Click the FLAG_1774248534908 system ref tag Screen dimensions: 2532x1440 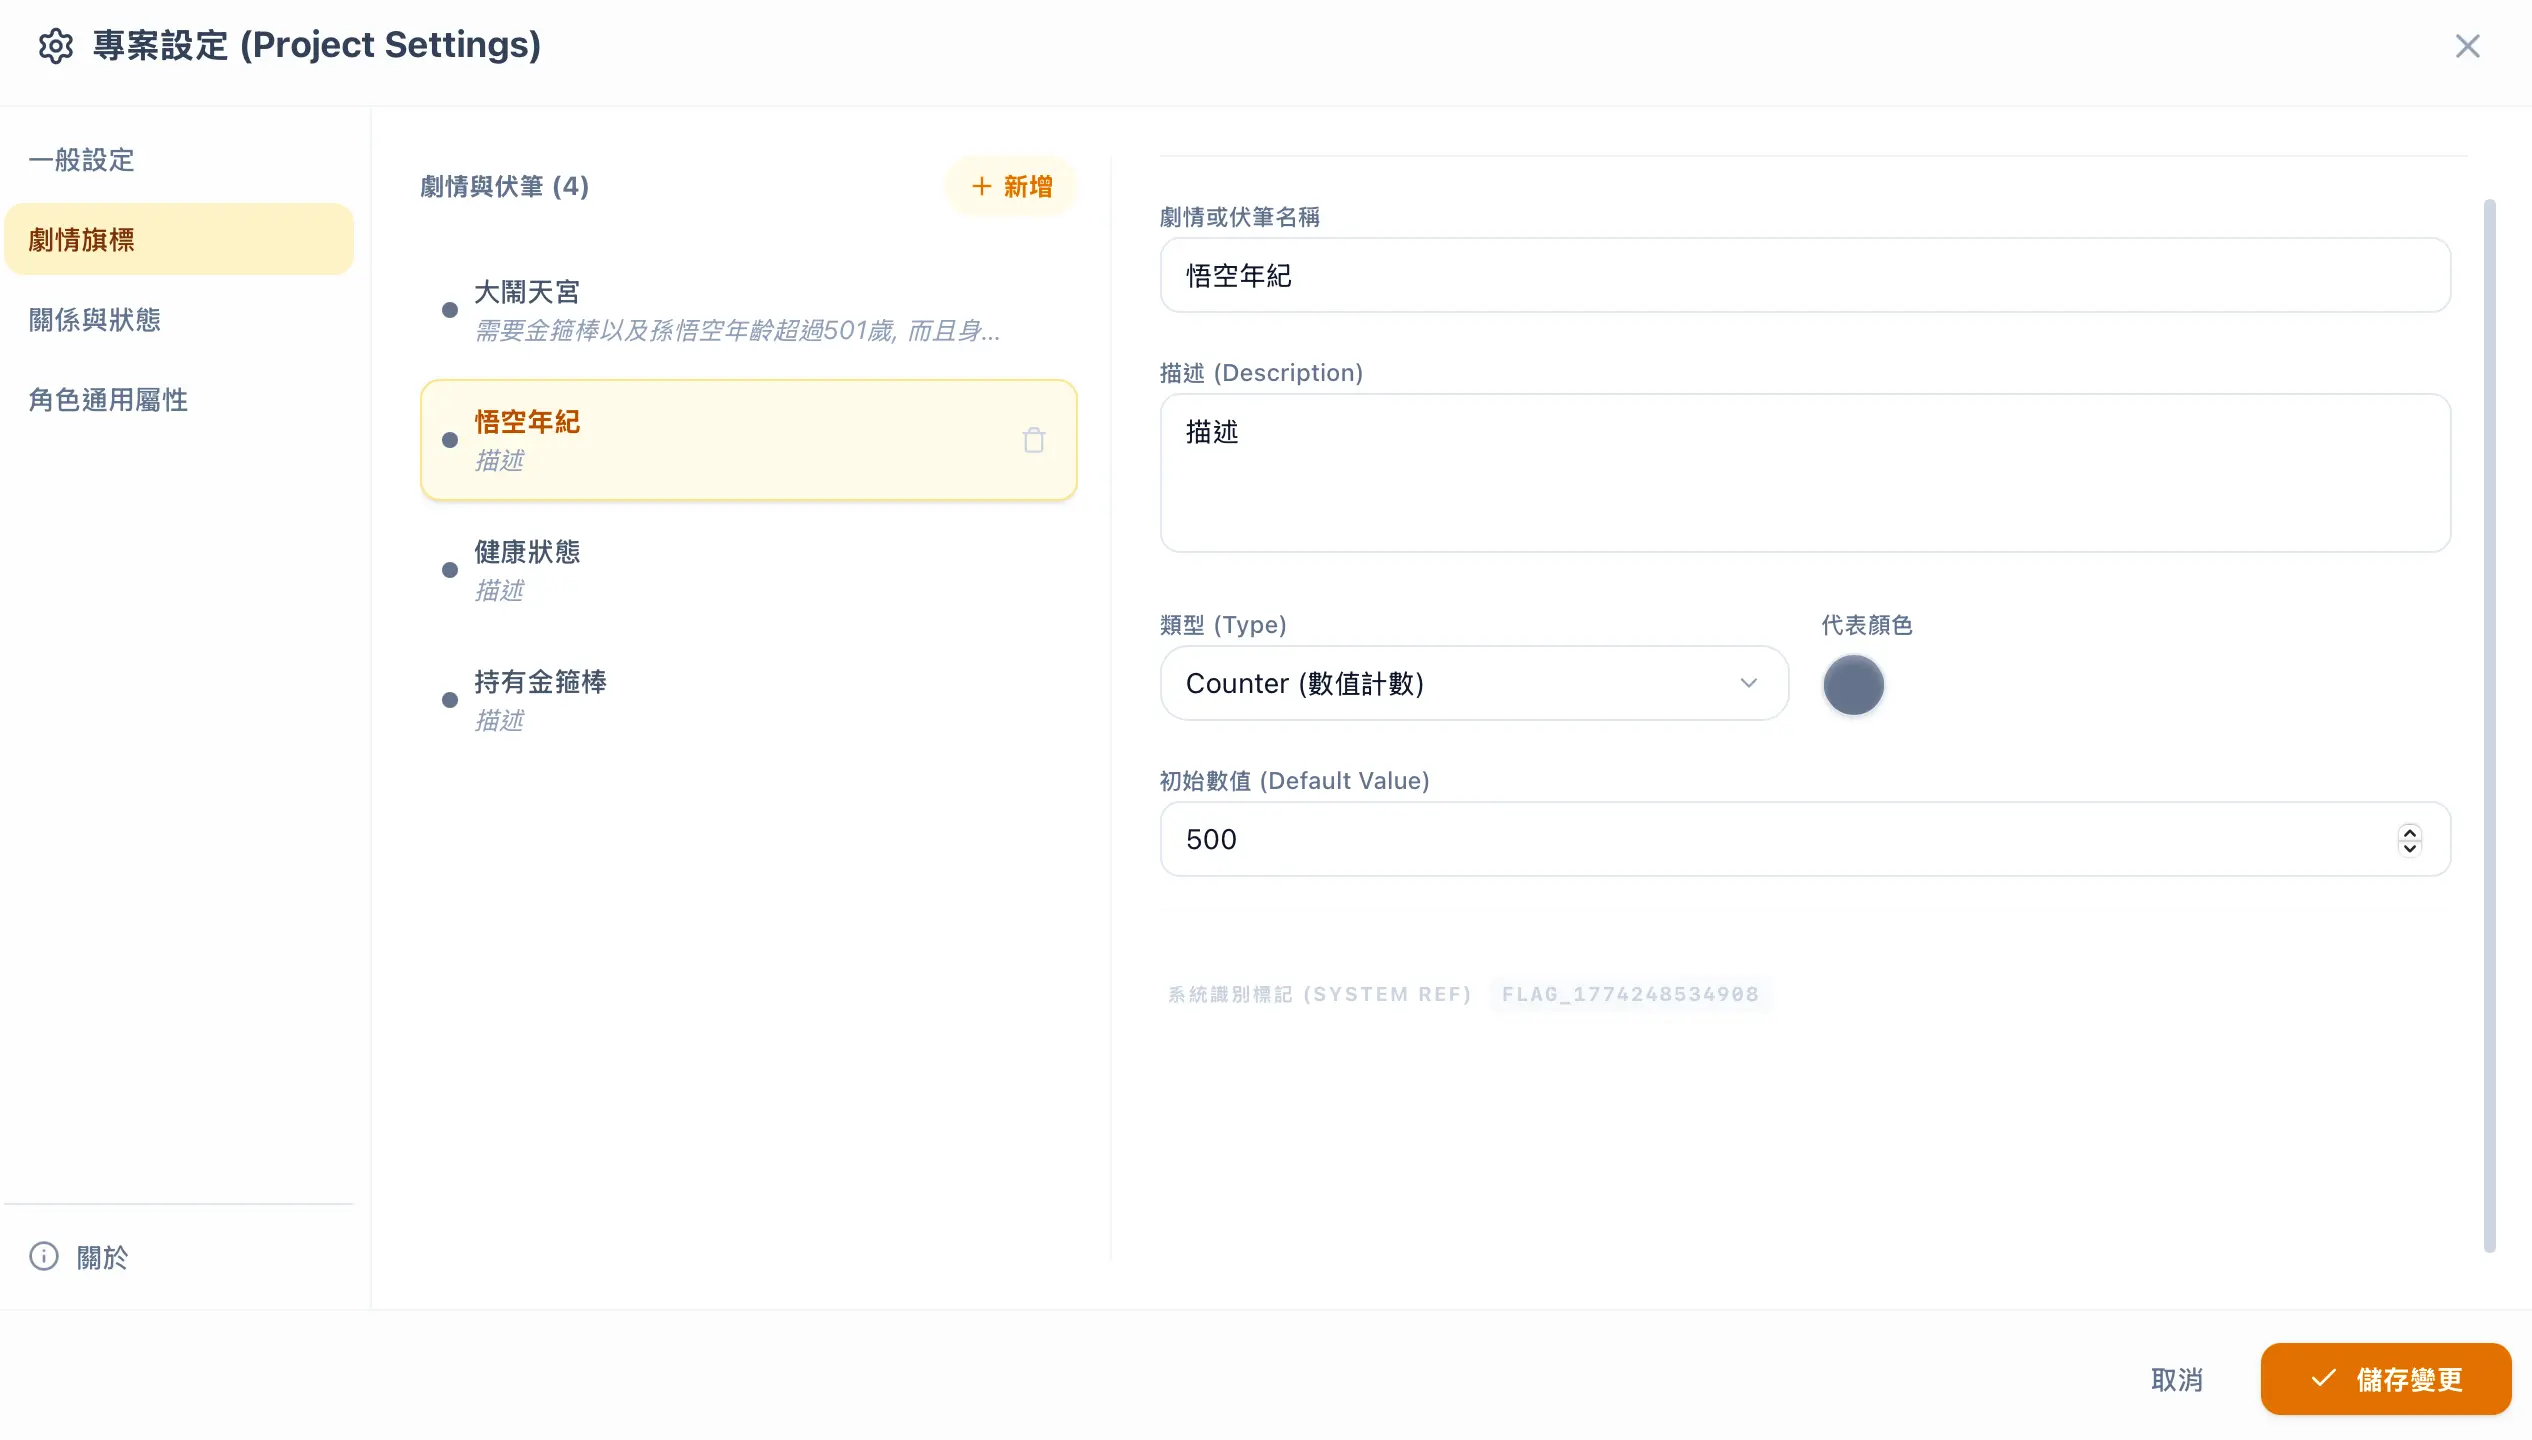pos(1630,994)
